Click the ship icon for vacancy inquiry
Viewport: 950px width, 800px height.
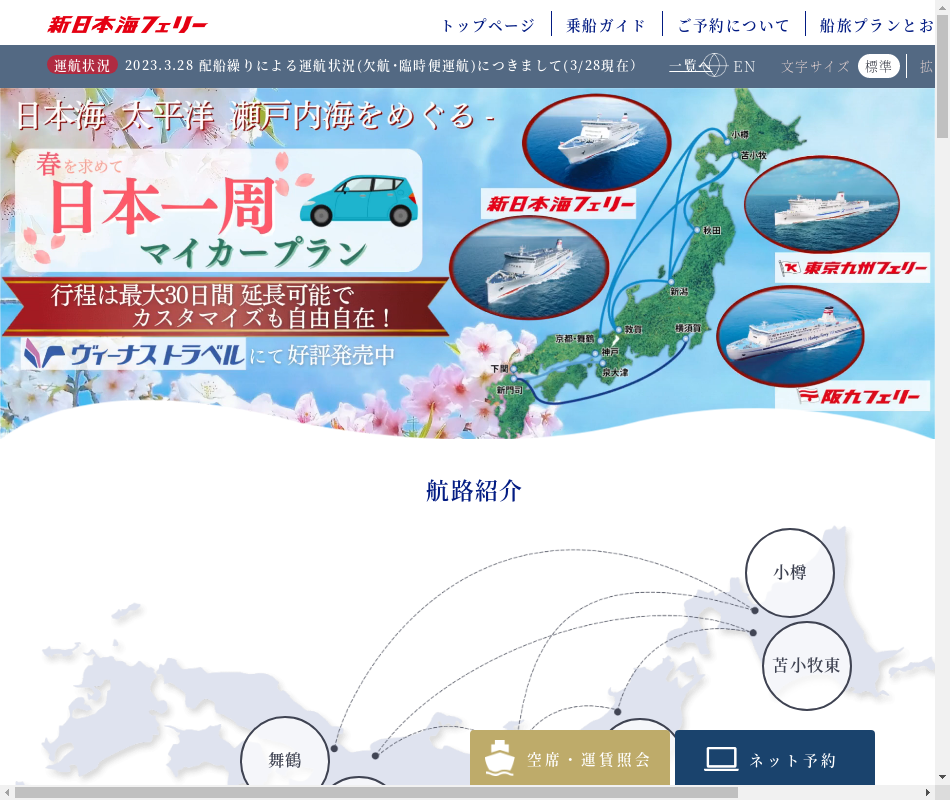(x=500, y=759)
